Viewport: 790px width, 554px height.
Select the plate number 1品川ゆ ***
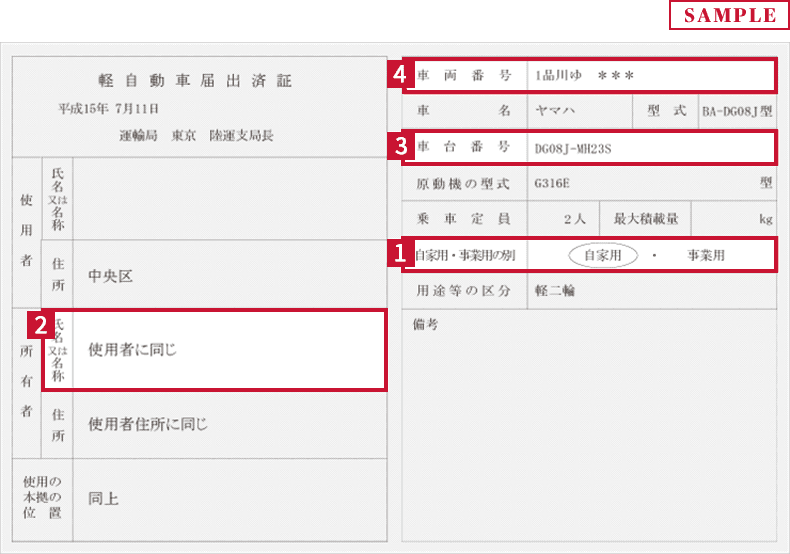coord(584,76)
